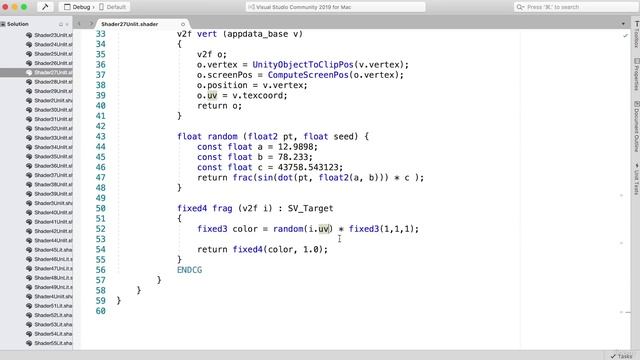Open the Properties side panel
The image size is (640, 360).
(636, 74)
